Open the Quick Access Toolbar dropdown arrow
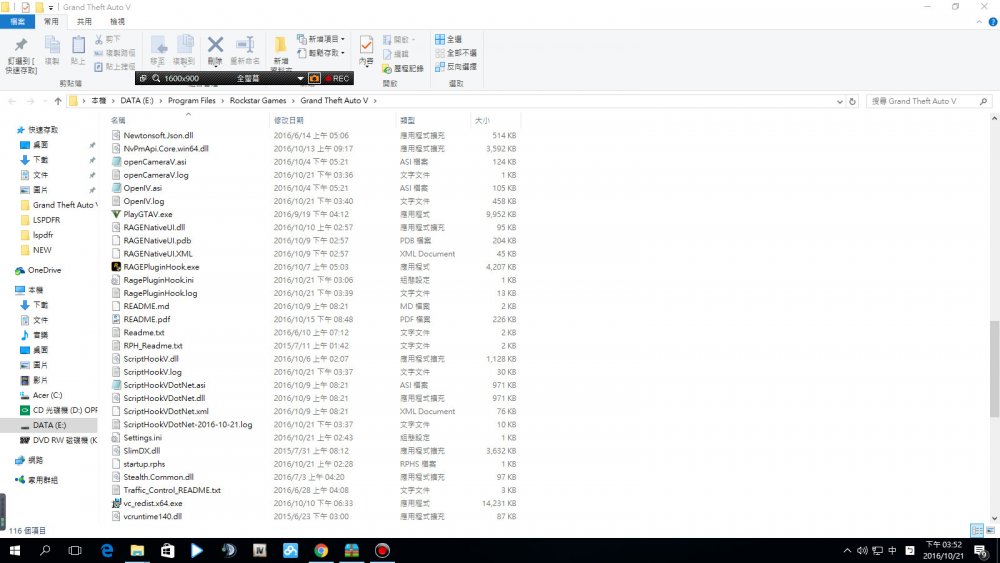The width and height of the screenshot is (1000, 563). click(x=51, y=8)
